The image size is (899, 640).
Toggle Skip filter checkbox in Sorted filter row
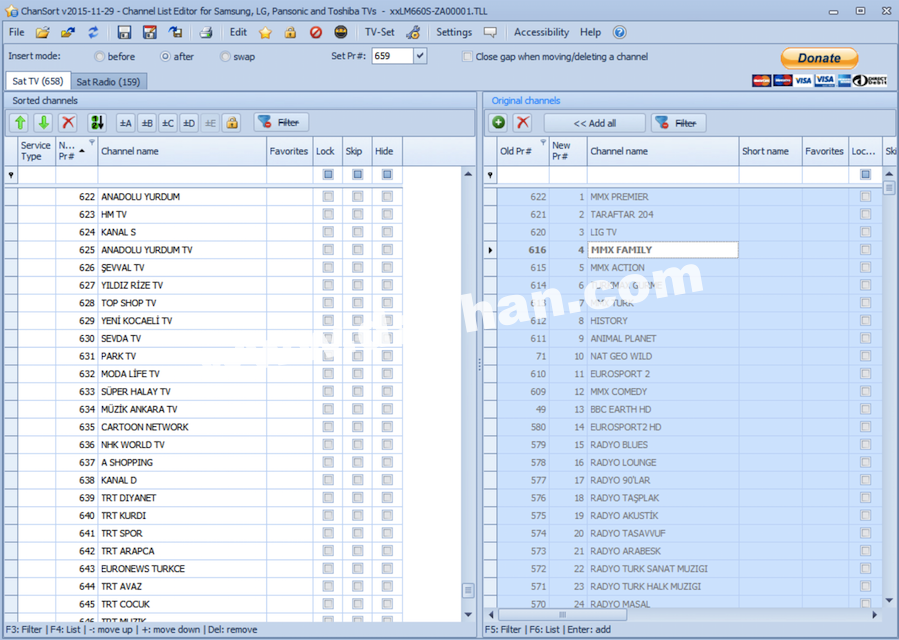[358, 174]
